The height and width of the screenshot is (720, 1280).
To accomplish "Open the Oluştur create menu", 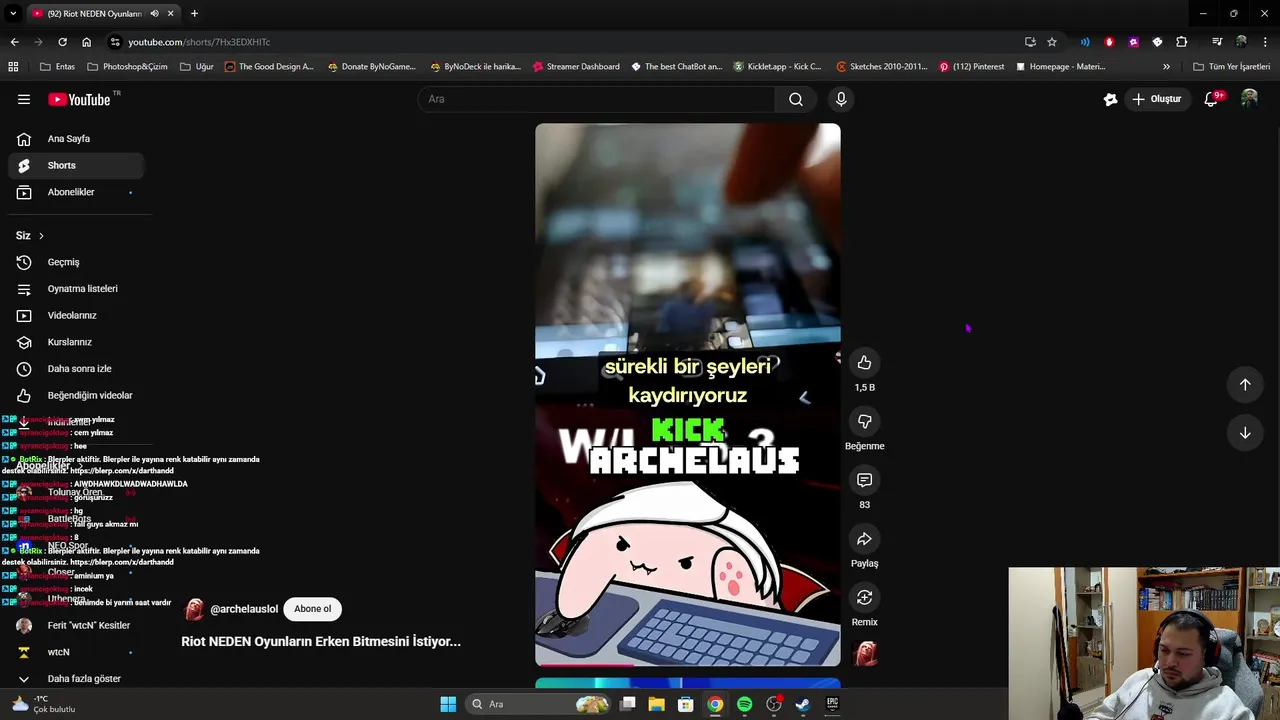I will 1156,99.
